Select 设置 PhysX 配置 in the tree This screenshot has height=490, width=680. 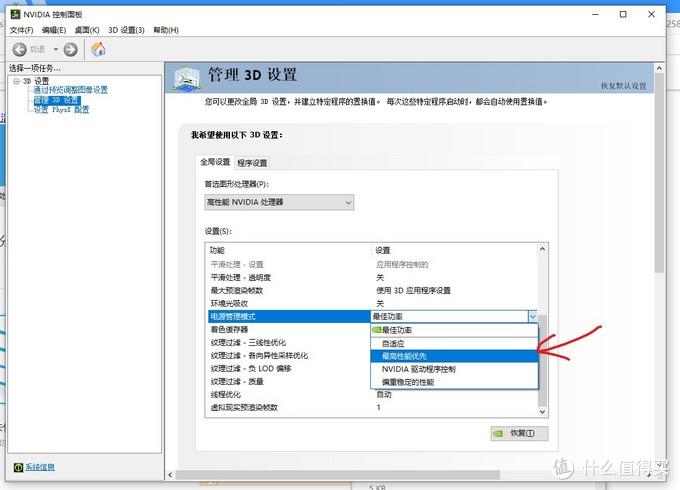click(x=62, y=110)
